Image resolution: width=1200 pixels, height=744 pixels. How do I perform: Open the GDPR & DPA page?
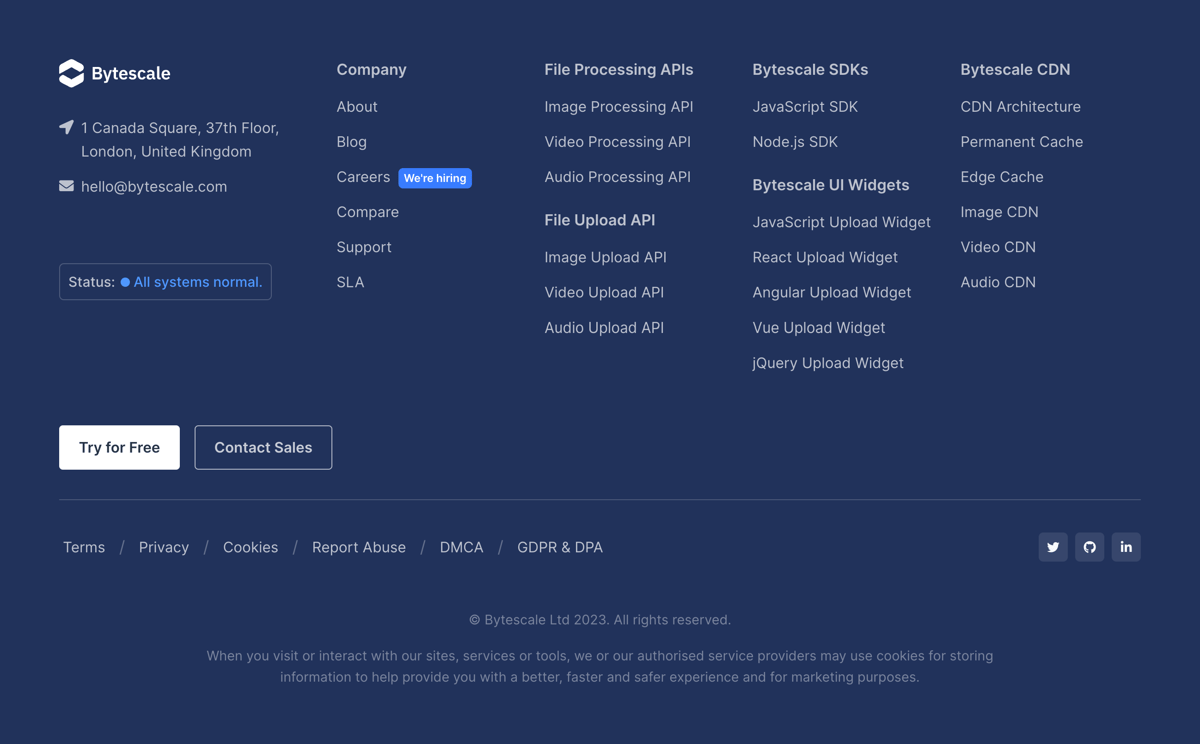pos(560,547)
